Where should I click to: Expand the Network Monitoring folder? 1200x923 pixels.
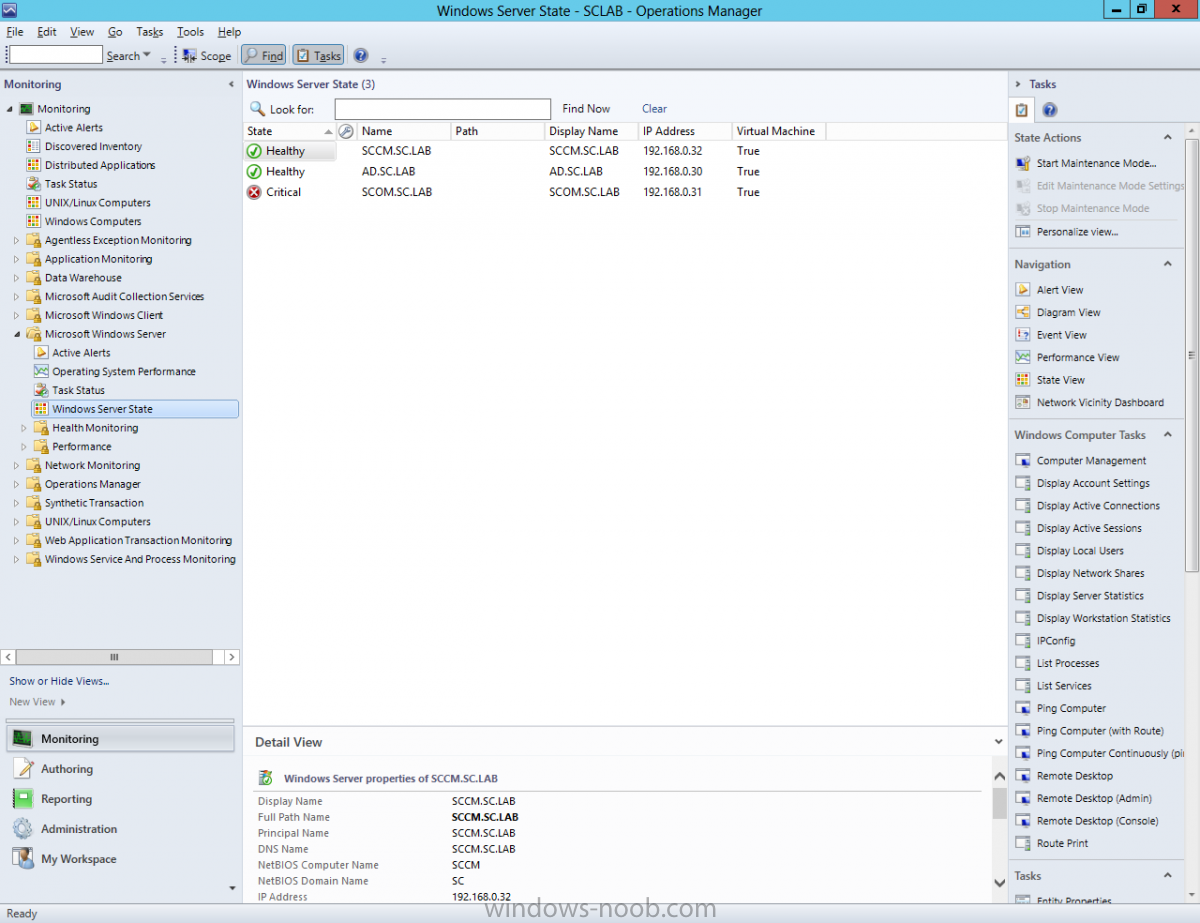point(16,466)
